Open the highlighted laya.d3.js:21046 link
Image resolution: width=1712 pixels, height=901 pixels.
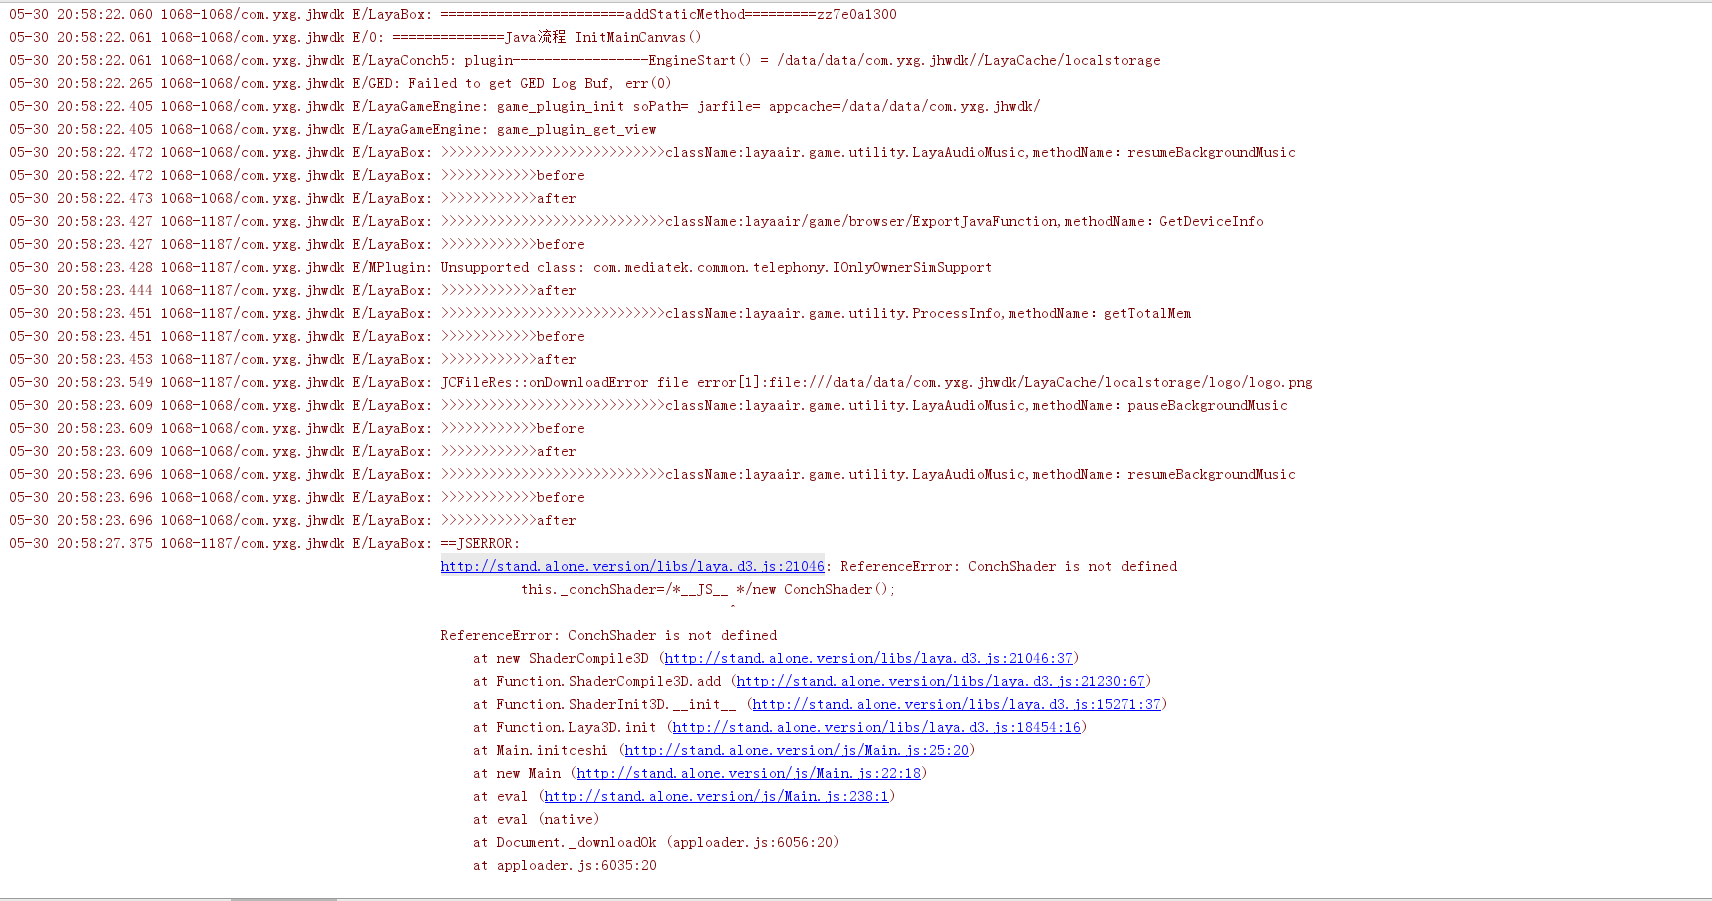pos(632,567)
